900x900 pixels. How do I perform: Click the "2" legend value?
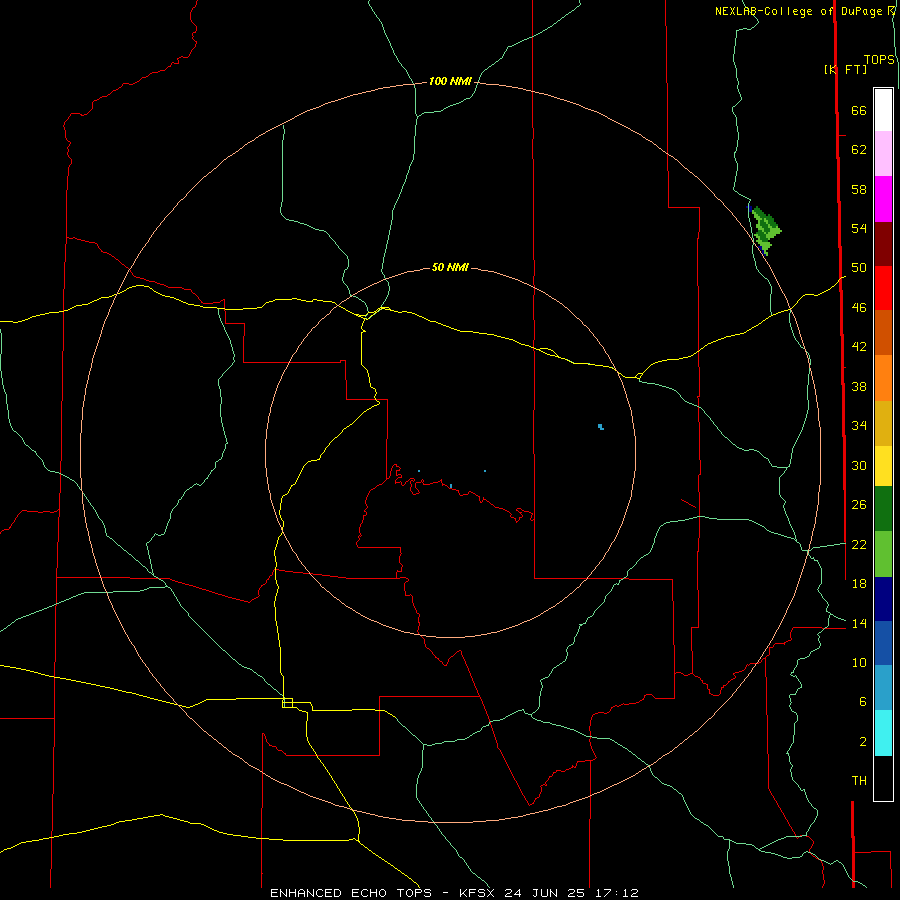[x=863, y=742]
